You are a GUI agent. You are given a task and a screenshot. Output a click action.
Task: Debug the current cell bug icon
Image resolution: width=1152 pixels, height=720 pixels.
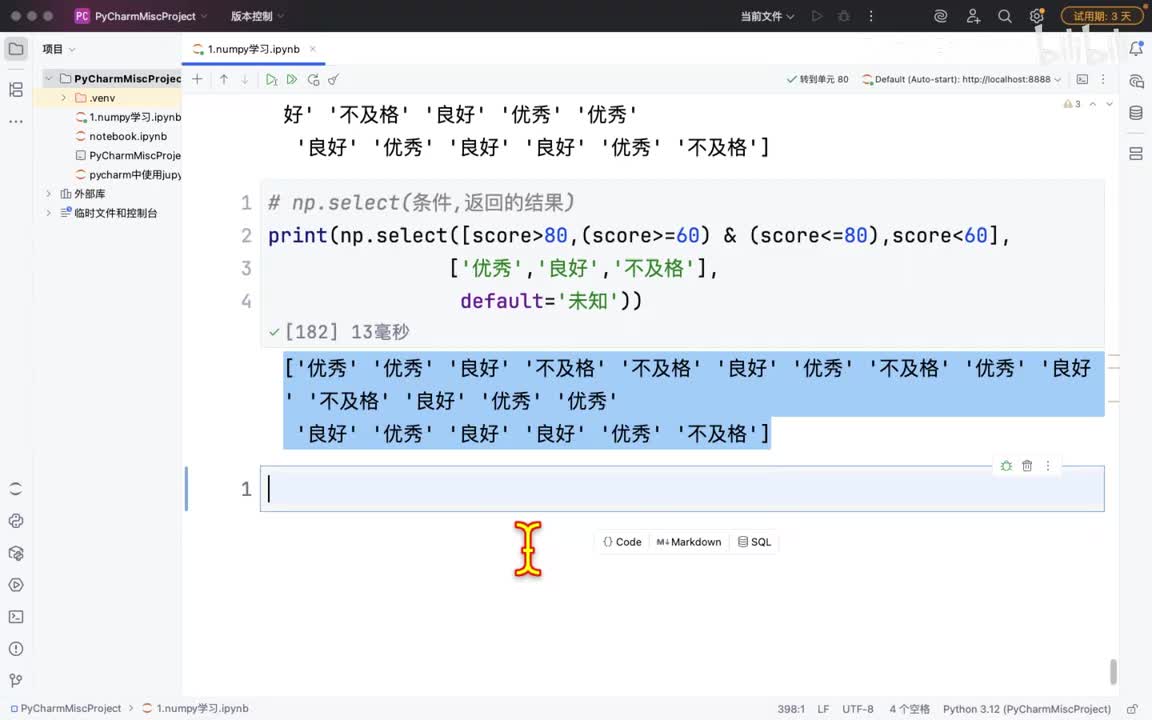[1007, 466]
